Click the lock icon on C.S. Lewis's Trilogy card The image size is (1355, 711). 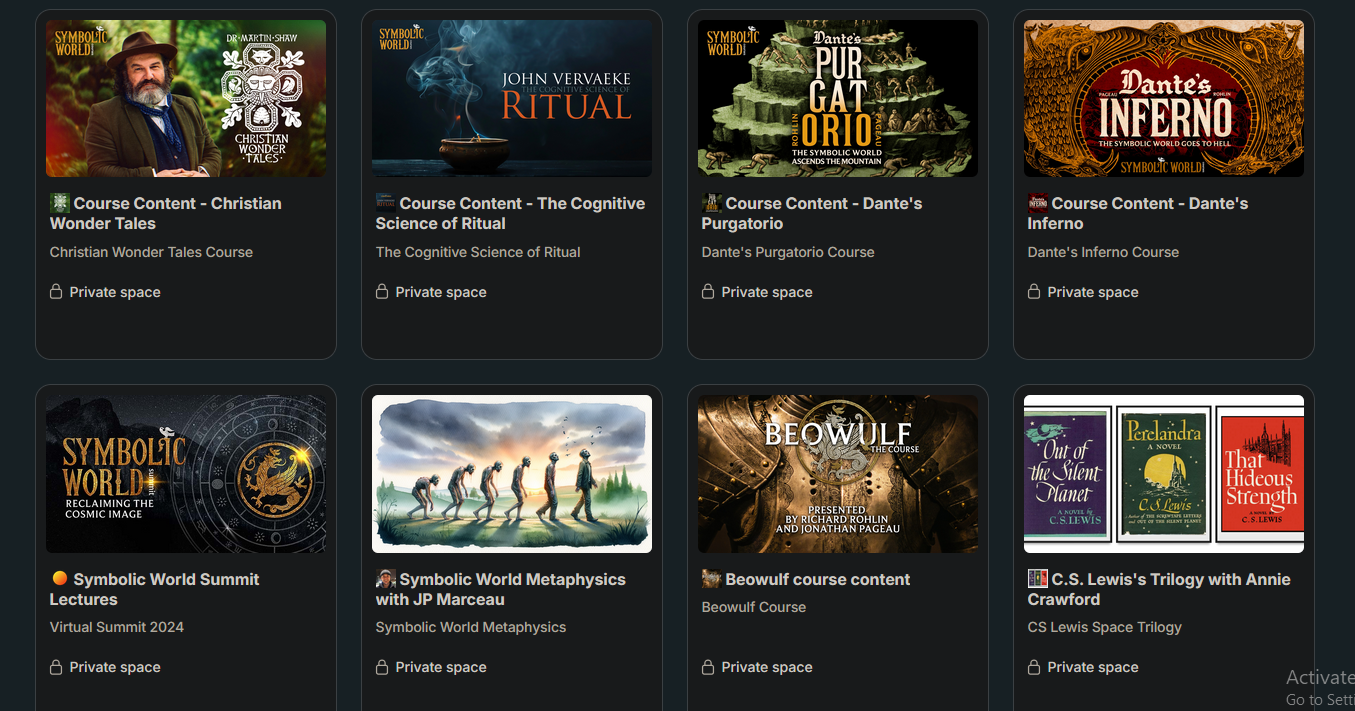tap(1034, 666)
